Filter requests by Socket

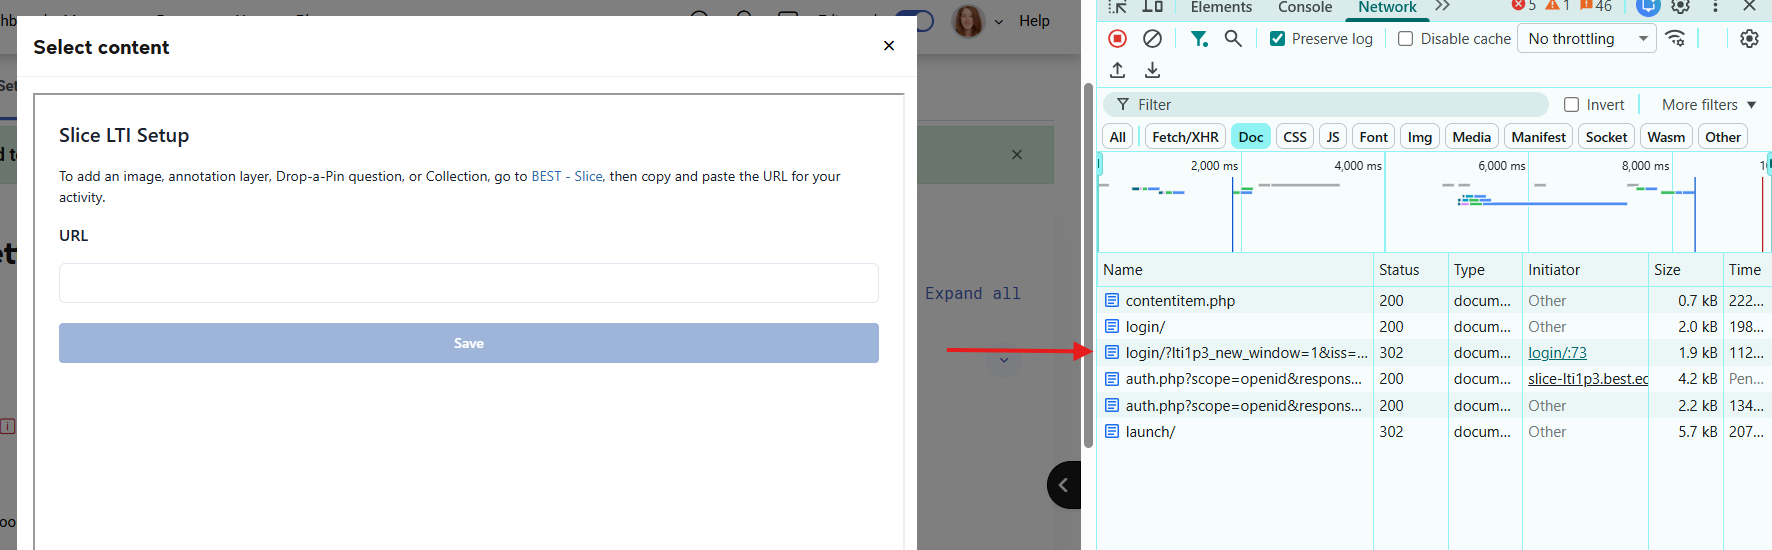[1606, 137]
